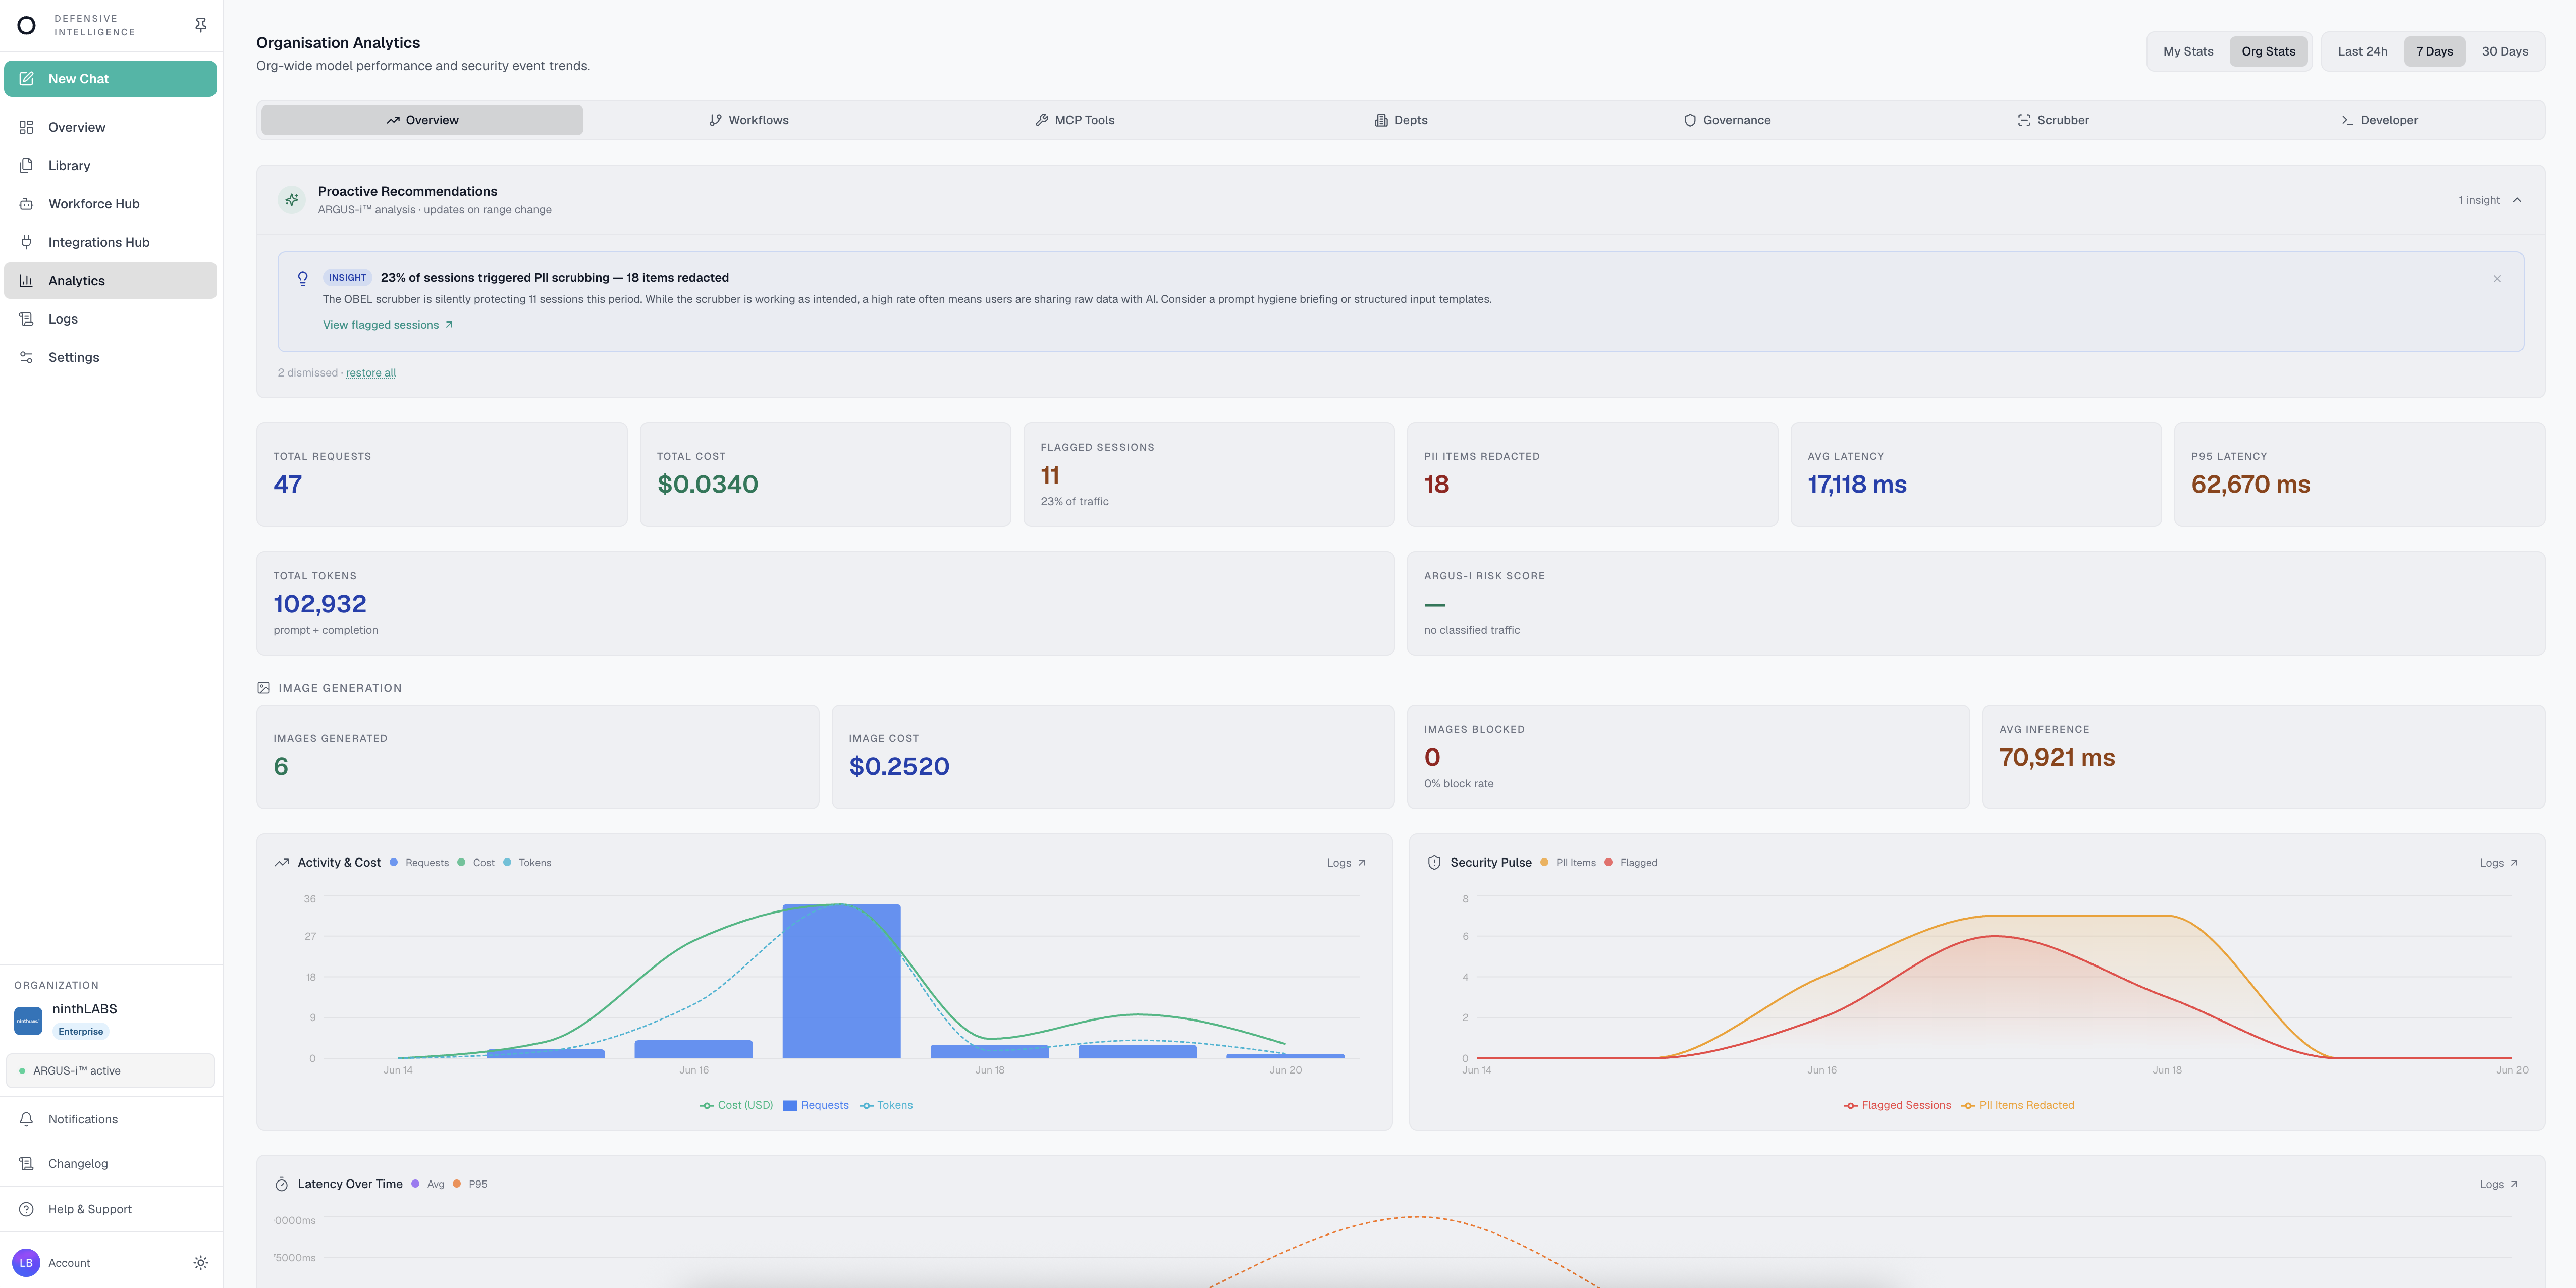
Task: Select Org Stats view
Action: 2268,51
